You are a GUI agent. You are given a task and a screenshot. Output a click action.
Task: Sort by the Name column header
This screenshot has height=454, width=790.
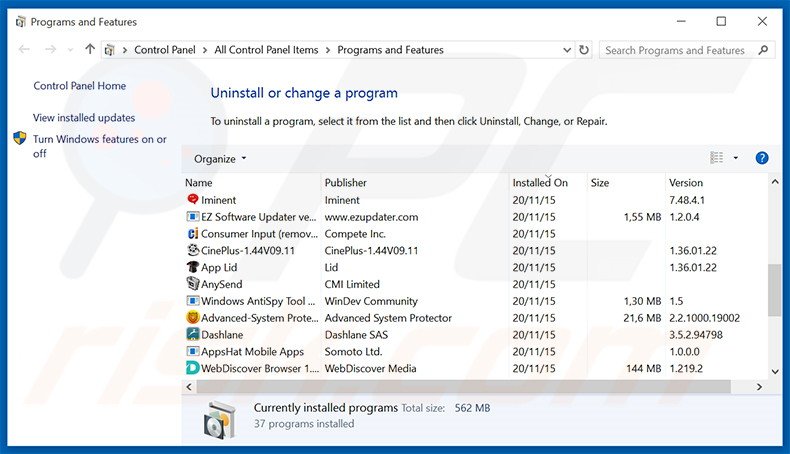pos(199,182)
